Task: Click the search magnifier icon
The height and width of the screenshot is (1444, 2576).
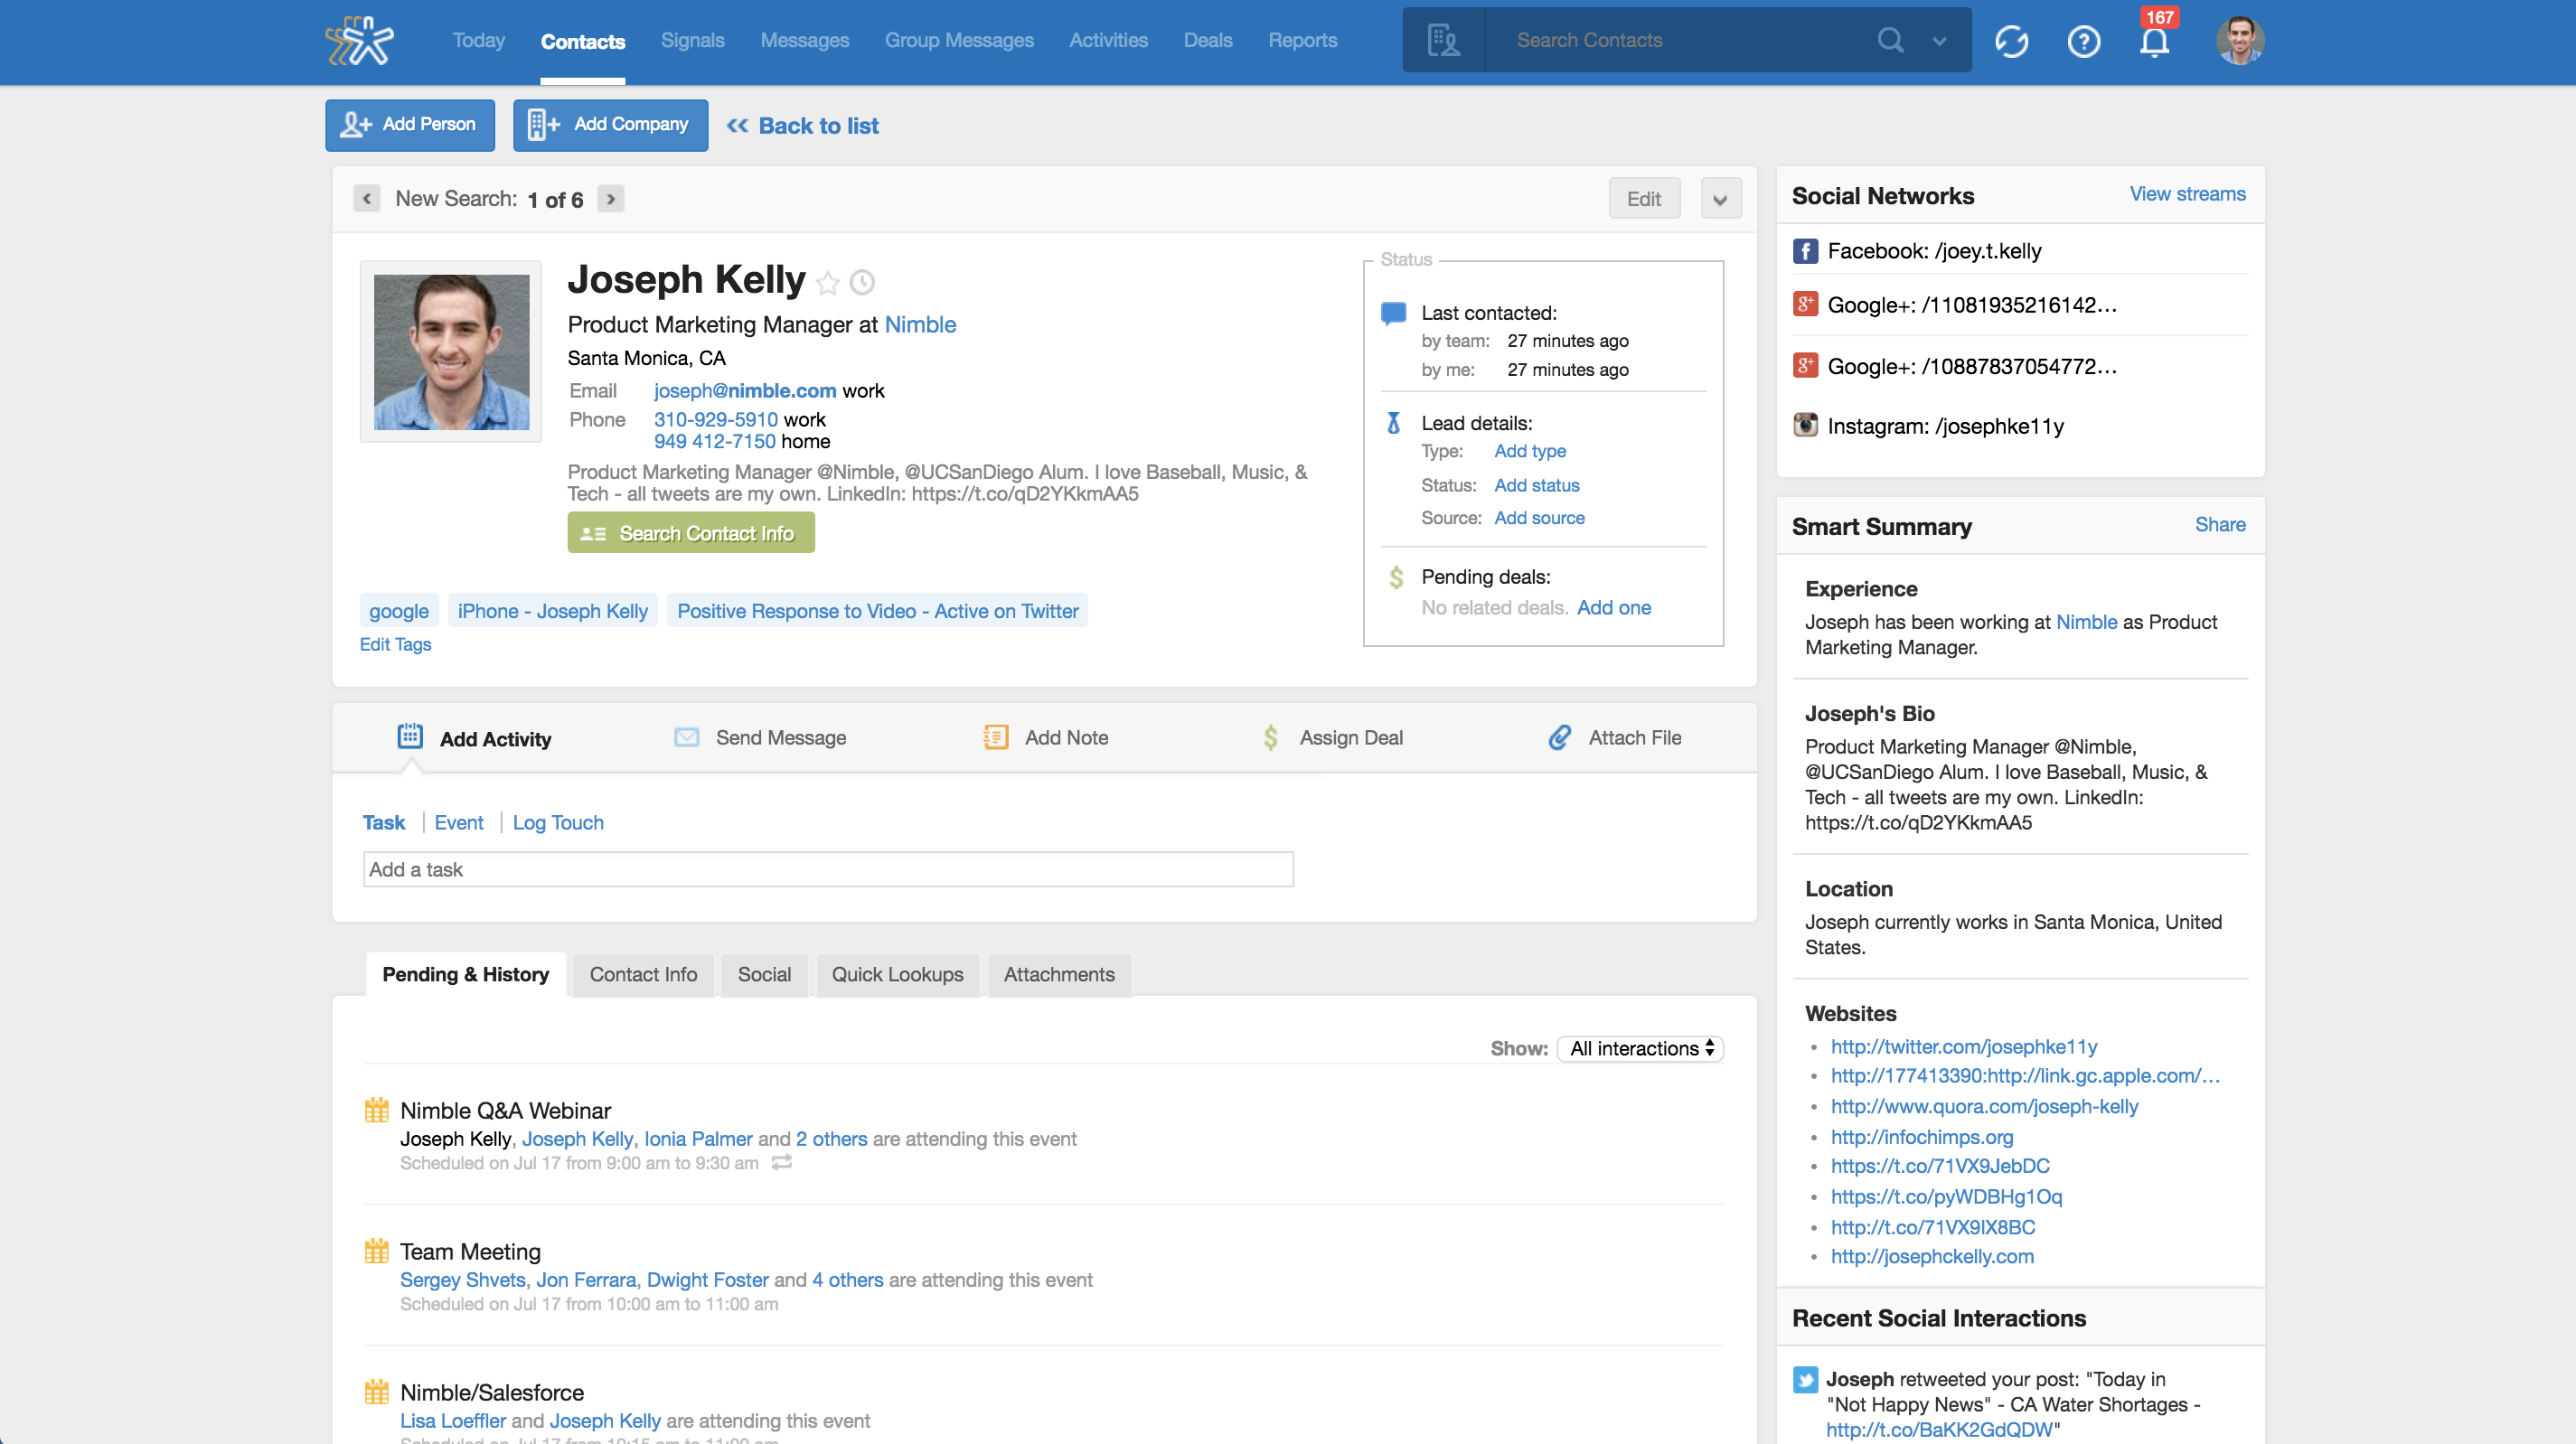Action: point(1889,40)
